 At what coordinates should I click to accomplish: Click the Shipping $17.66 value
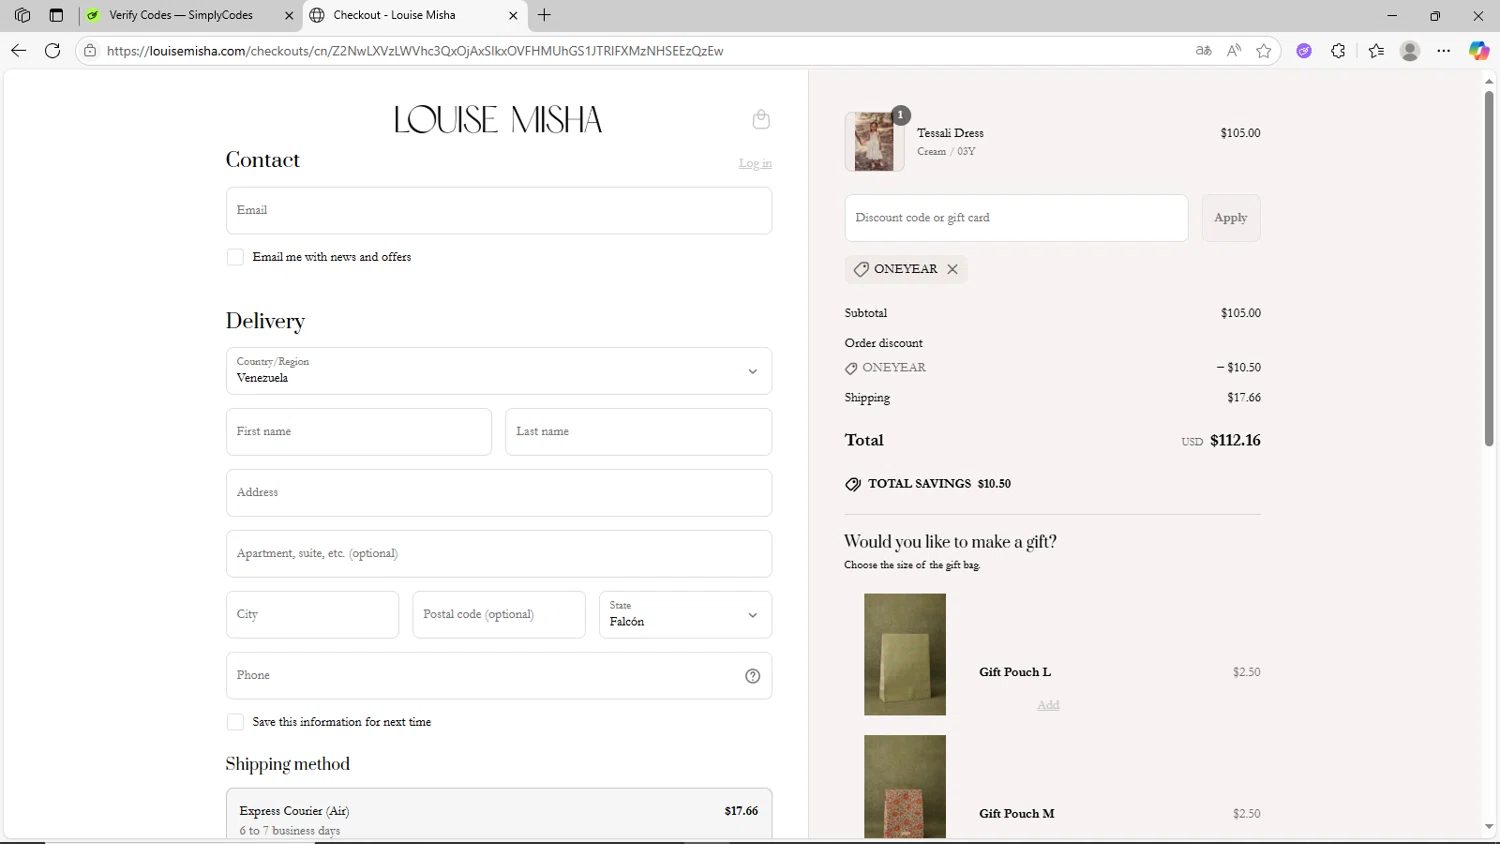tap(1244, 398)
